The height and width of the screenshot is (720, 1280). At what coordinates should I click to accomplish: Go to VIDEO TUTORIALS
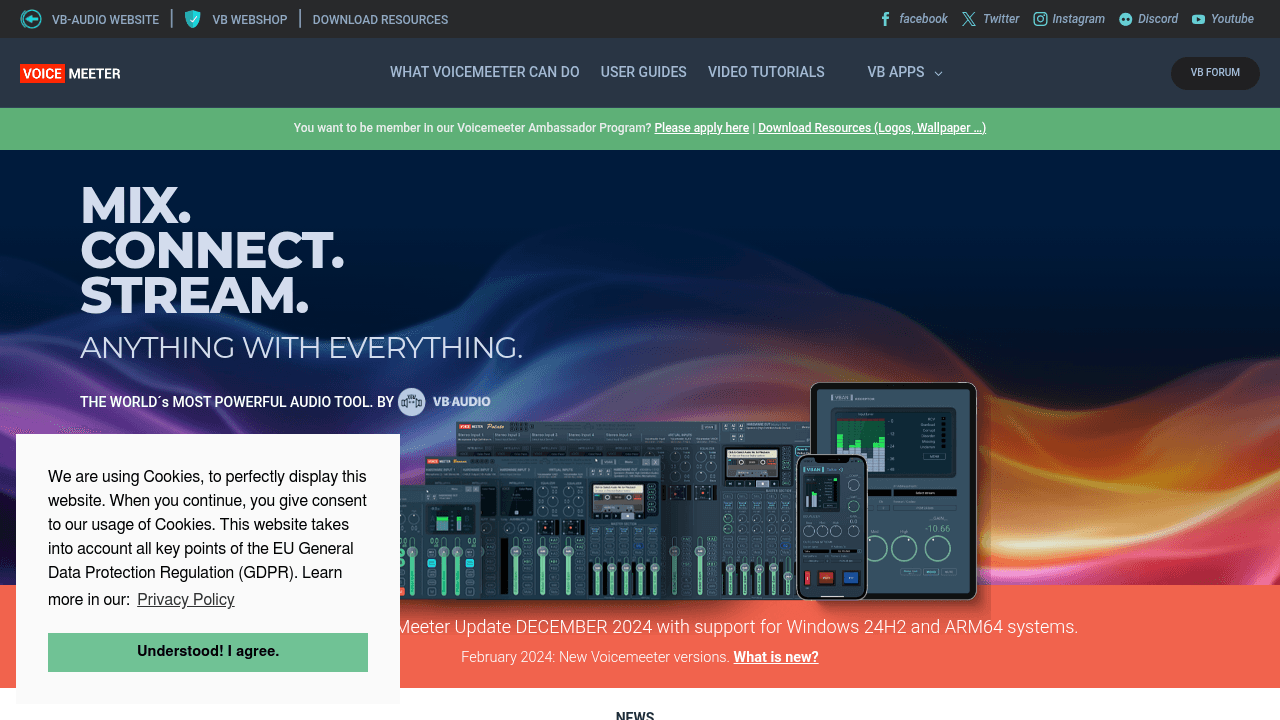(766, 72)
